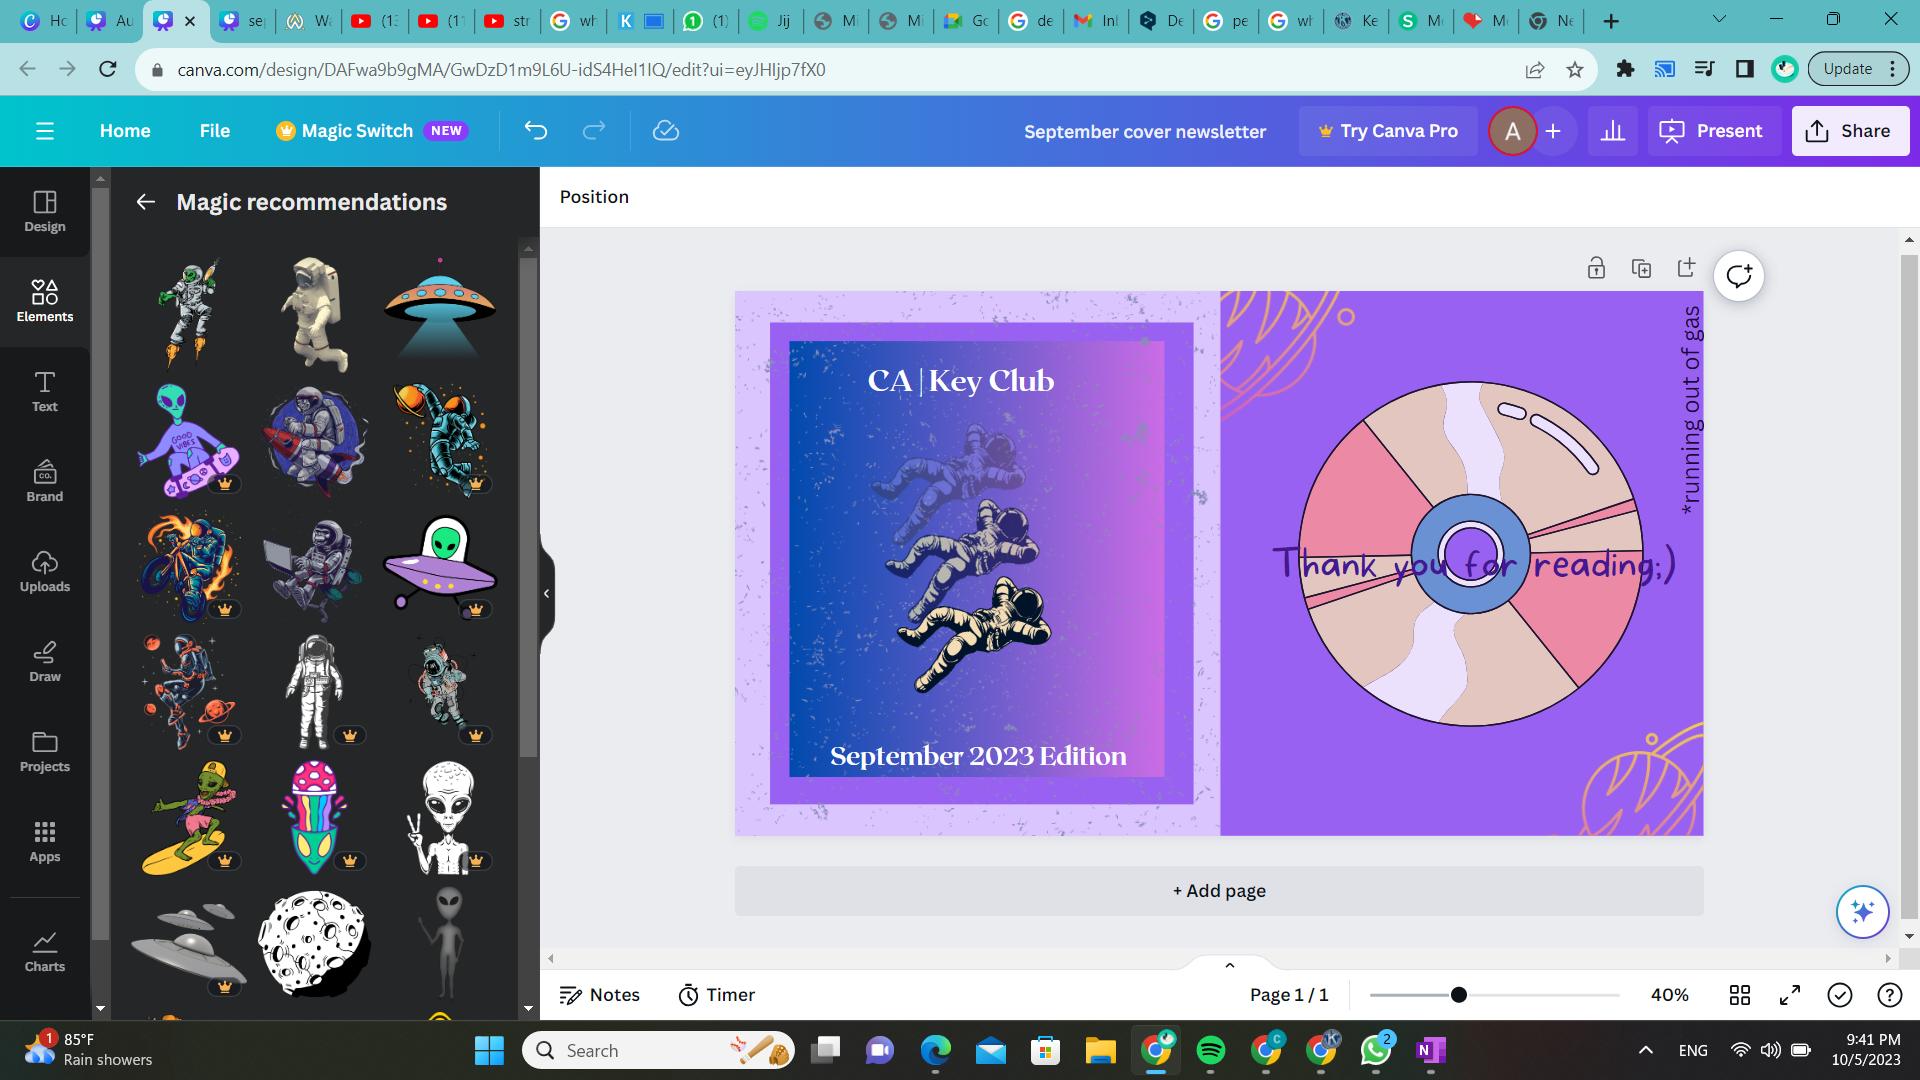Open grid view of pages
The height and width of the screenshot is (1080, 1920).
point(1740,995)
